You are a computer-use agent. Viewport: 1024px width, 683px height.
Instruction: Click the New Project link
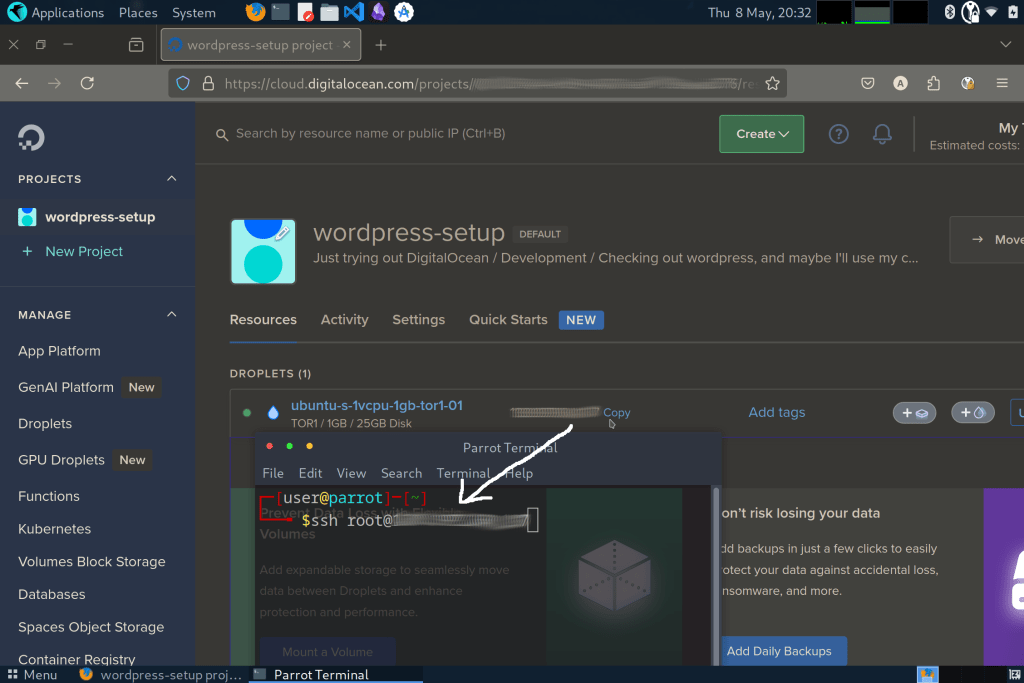84,251
